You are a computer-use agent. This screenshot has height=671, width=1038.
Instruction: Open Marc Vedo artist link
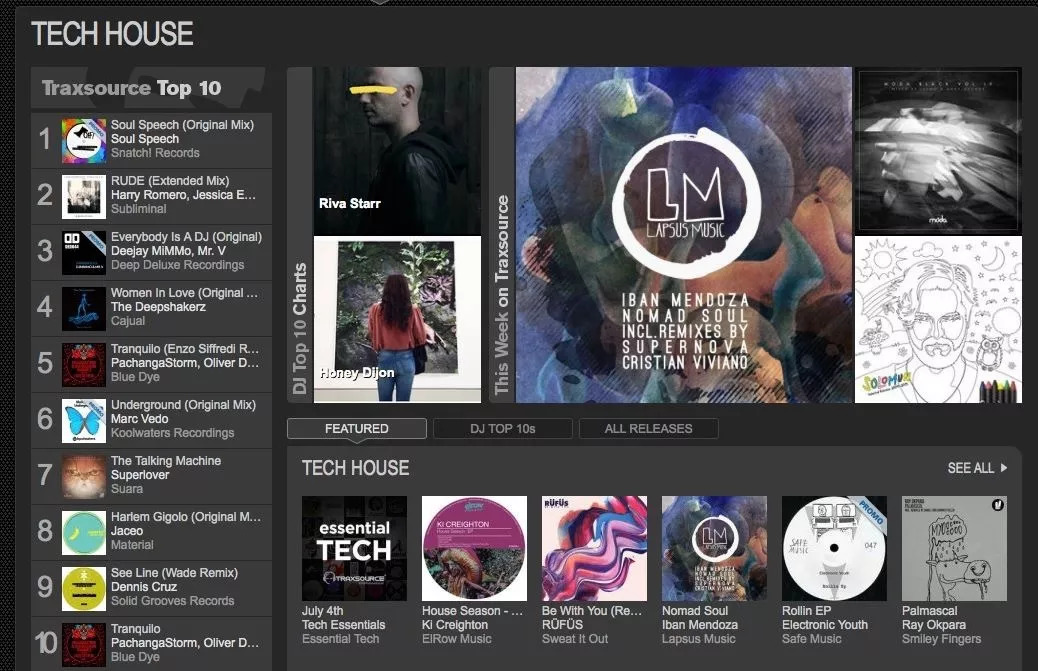tap(140, 419)
